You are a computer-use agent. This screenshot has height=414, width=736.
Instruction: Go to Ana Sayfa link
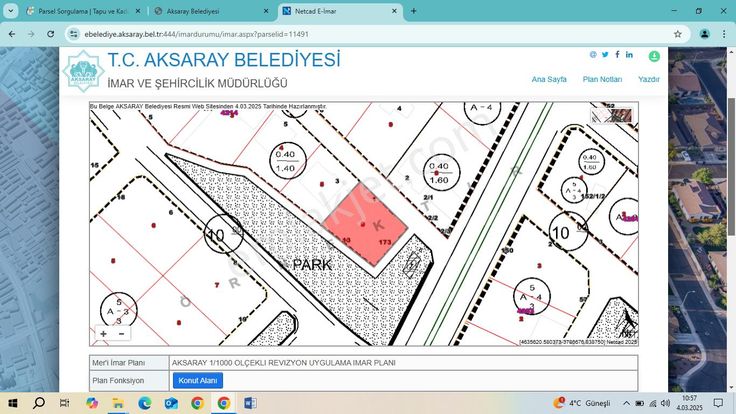[549, 79]
